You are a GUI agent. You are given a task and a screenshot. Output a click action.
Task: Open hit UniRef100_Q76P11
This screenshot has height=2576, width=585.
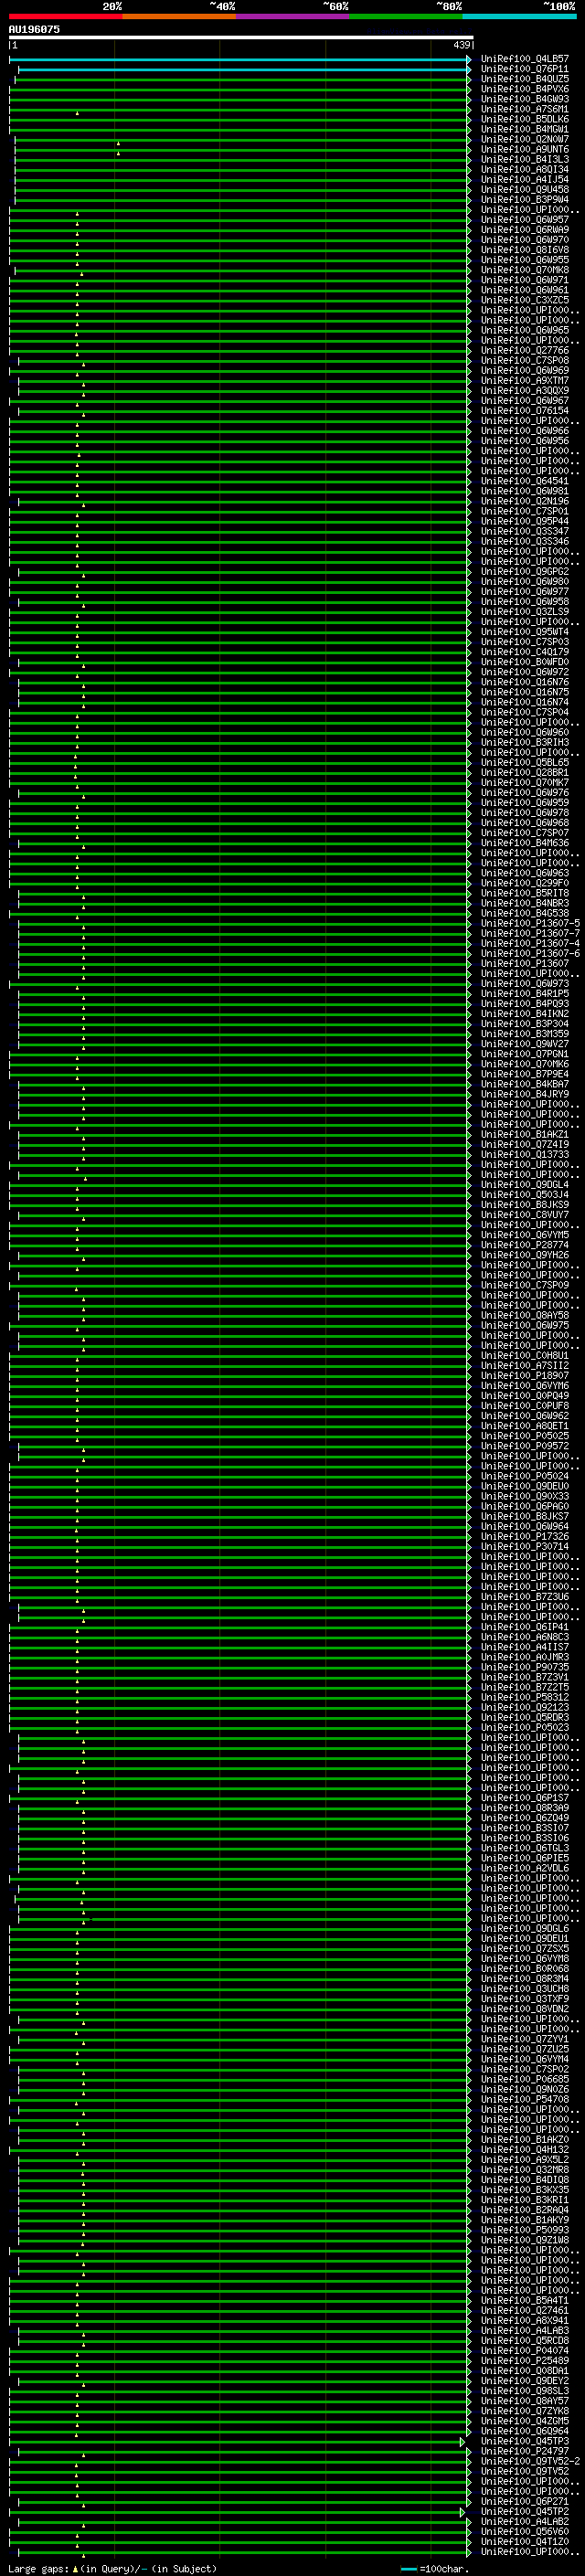525,69
